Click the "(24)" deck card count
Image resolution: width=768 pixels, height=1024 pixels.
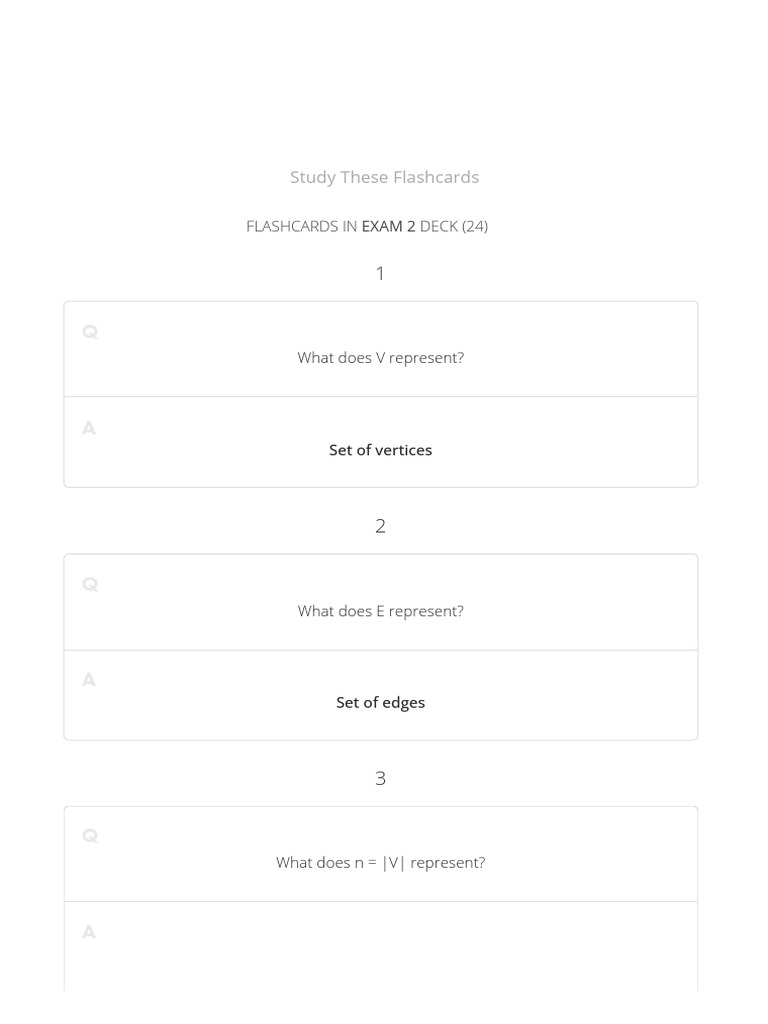click(x=475, y=226)
